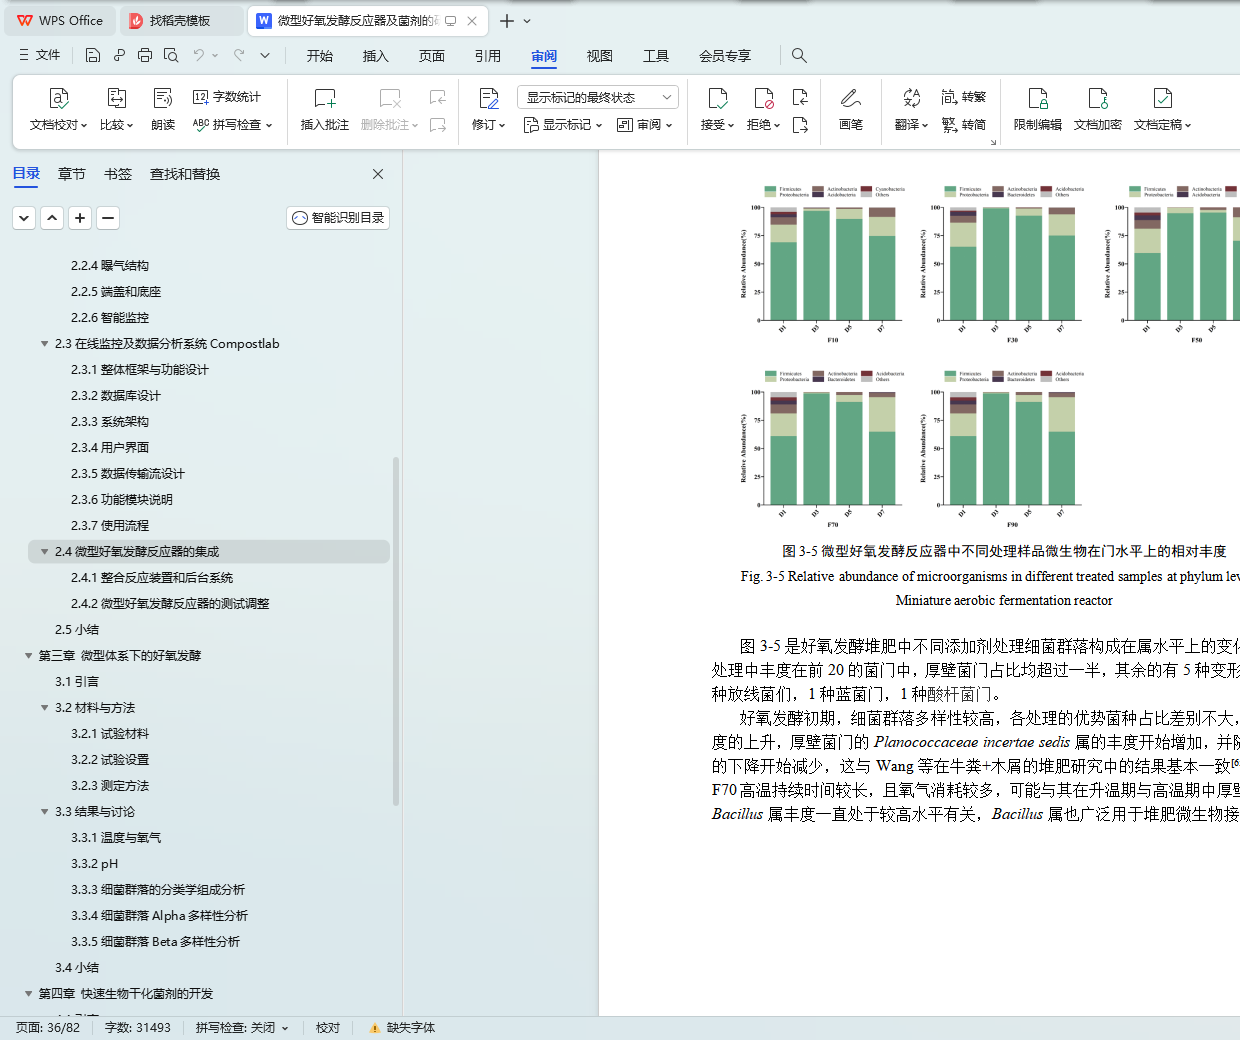Select the 画笔 pen tool
The width and height of the screenshot is (1240, 1040).
click(x=851, y=110)
